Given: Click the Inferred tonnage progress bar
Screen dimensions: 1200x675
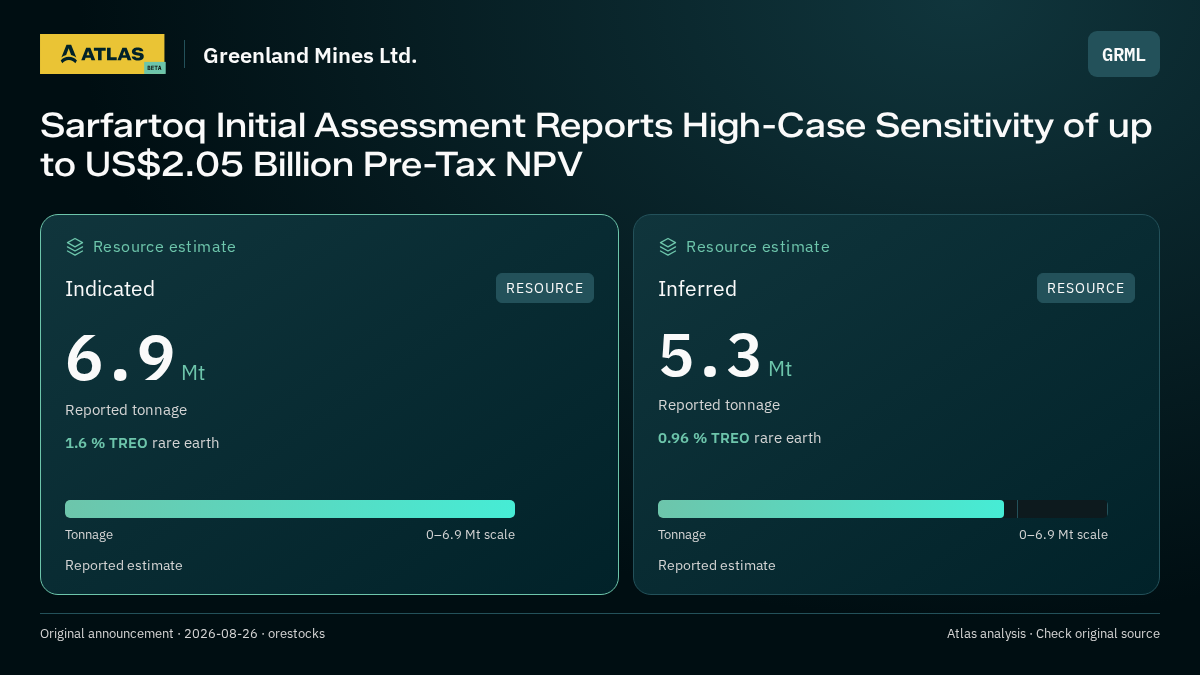Looking at the screenshot, I should point(883,509).
